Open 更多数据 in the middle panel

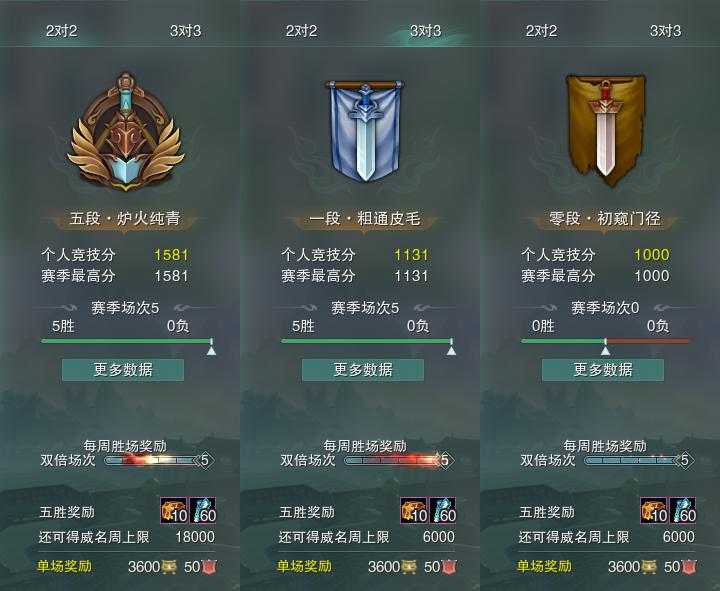[363, 370]
